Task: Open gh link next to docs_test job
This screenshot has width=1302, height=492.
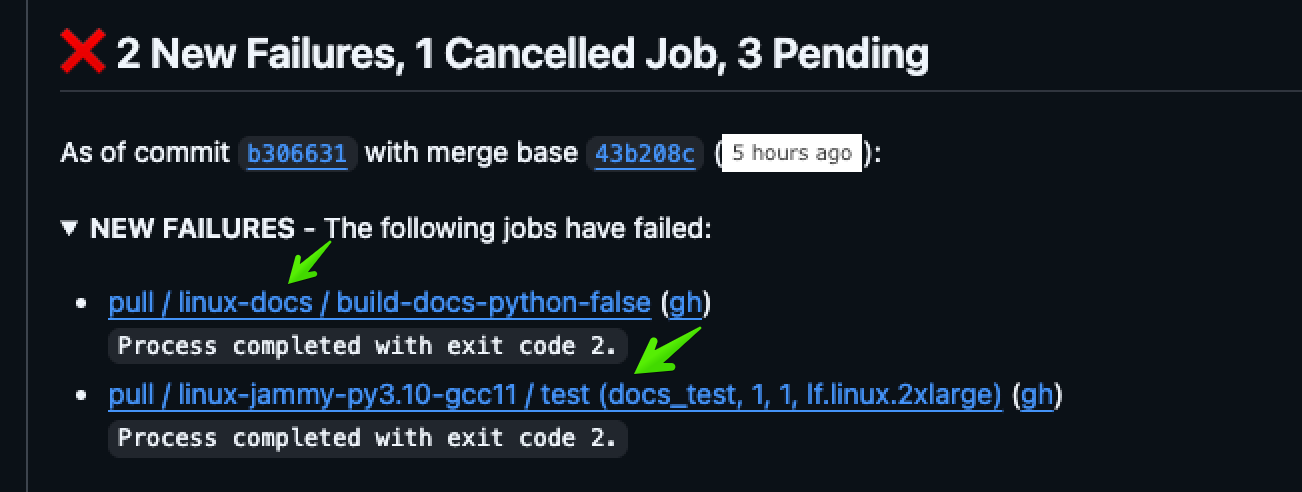Action: pyautogui.click(x=1036, y=395)
